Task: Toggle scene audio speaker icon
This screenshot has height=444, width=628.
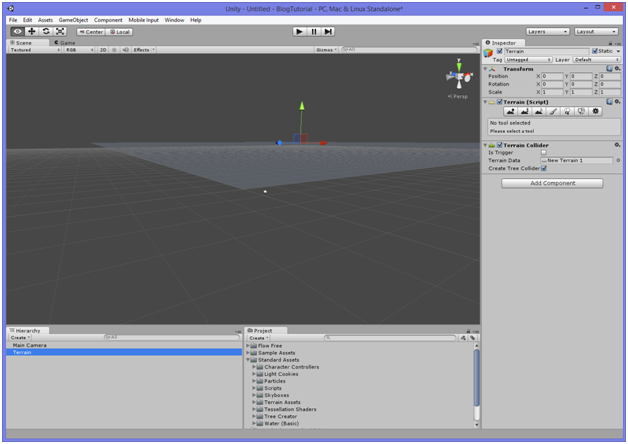Action: (125, 50)
